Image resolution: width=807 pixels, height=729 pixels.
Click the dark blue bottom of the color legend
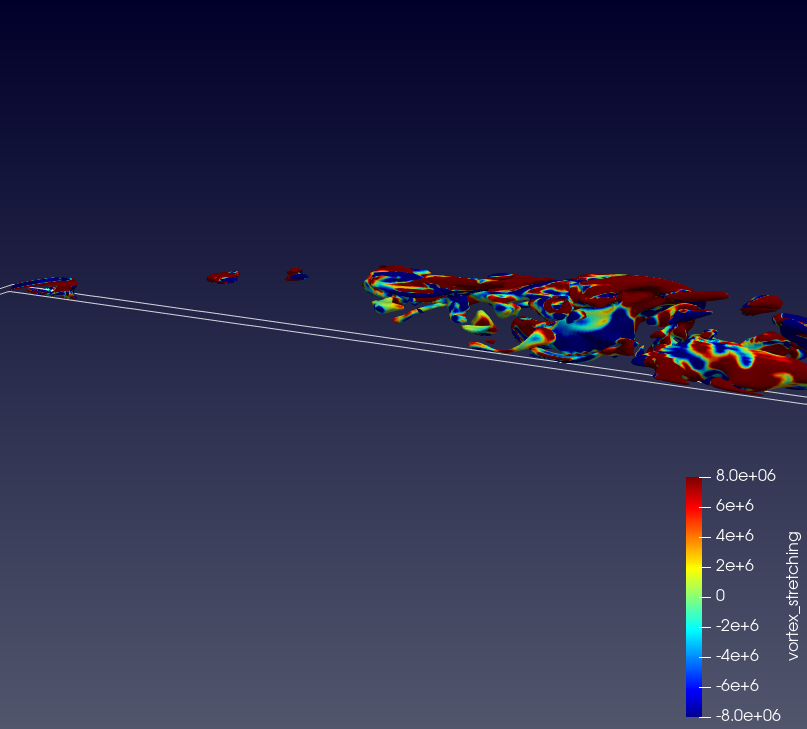point(694,709)
